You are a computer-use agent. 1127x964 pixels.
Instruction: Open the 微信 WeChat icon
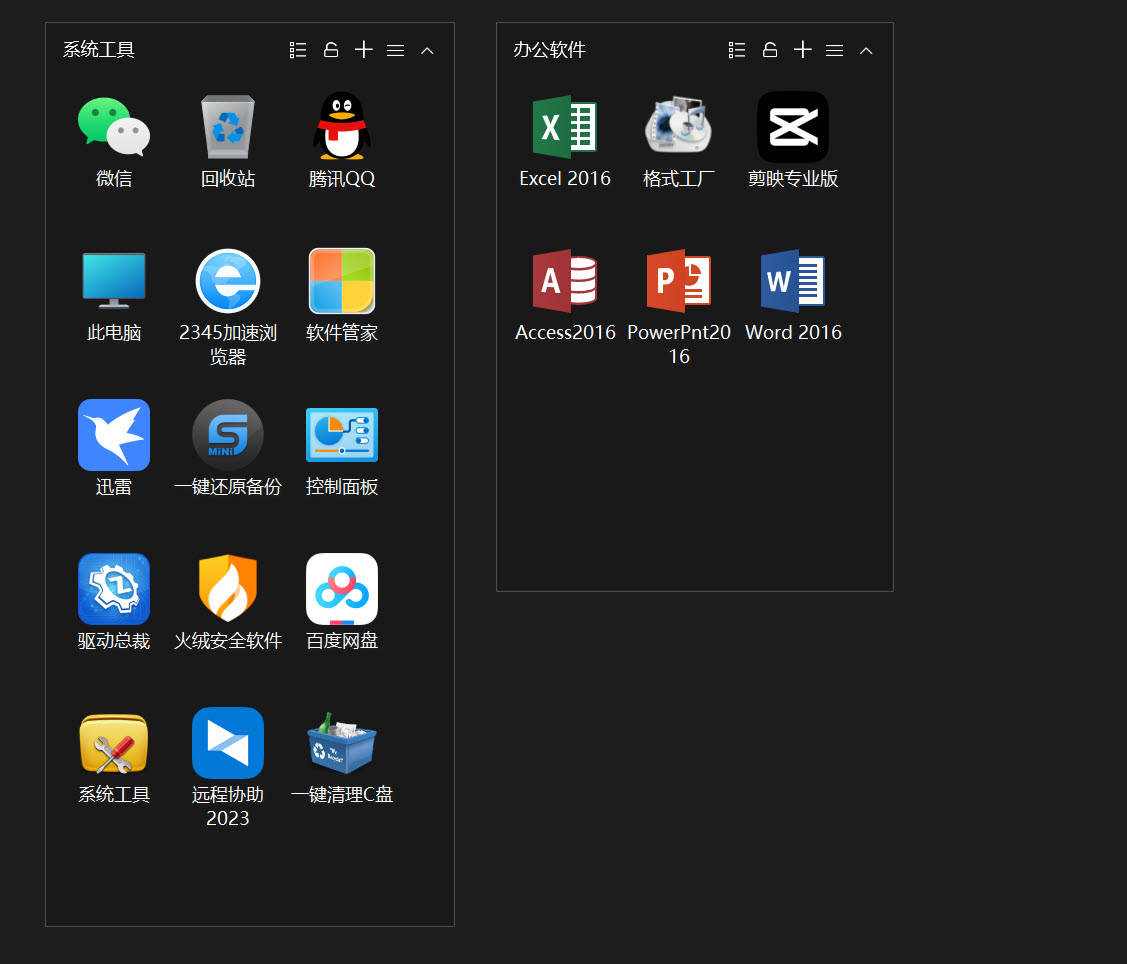pos(114,127)
